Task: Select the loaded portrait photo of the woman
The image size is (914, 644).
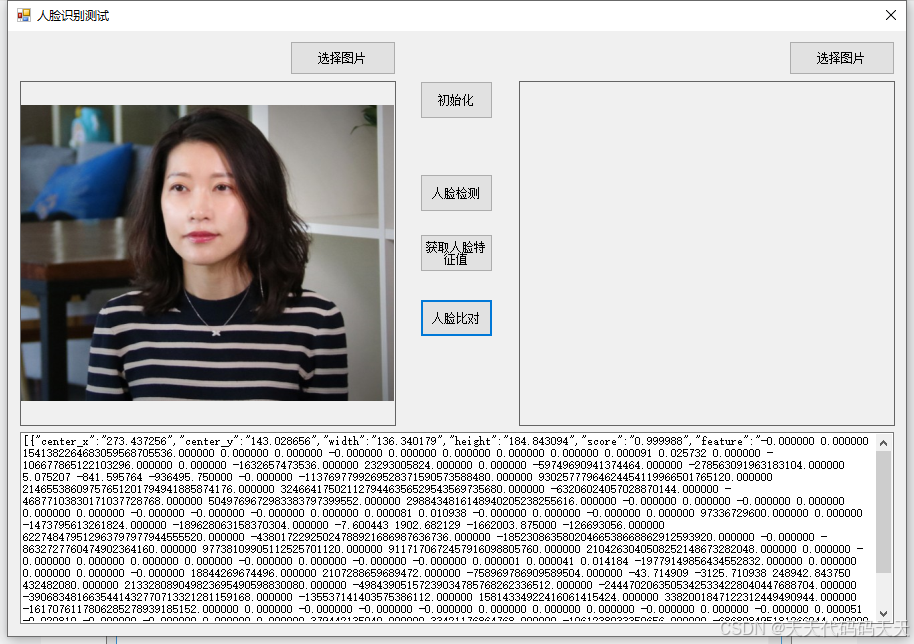Action: click(208, 253)
